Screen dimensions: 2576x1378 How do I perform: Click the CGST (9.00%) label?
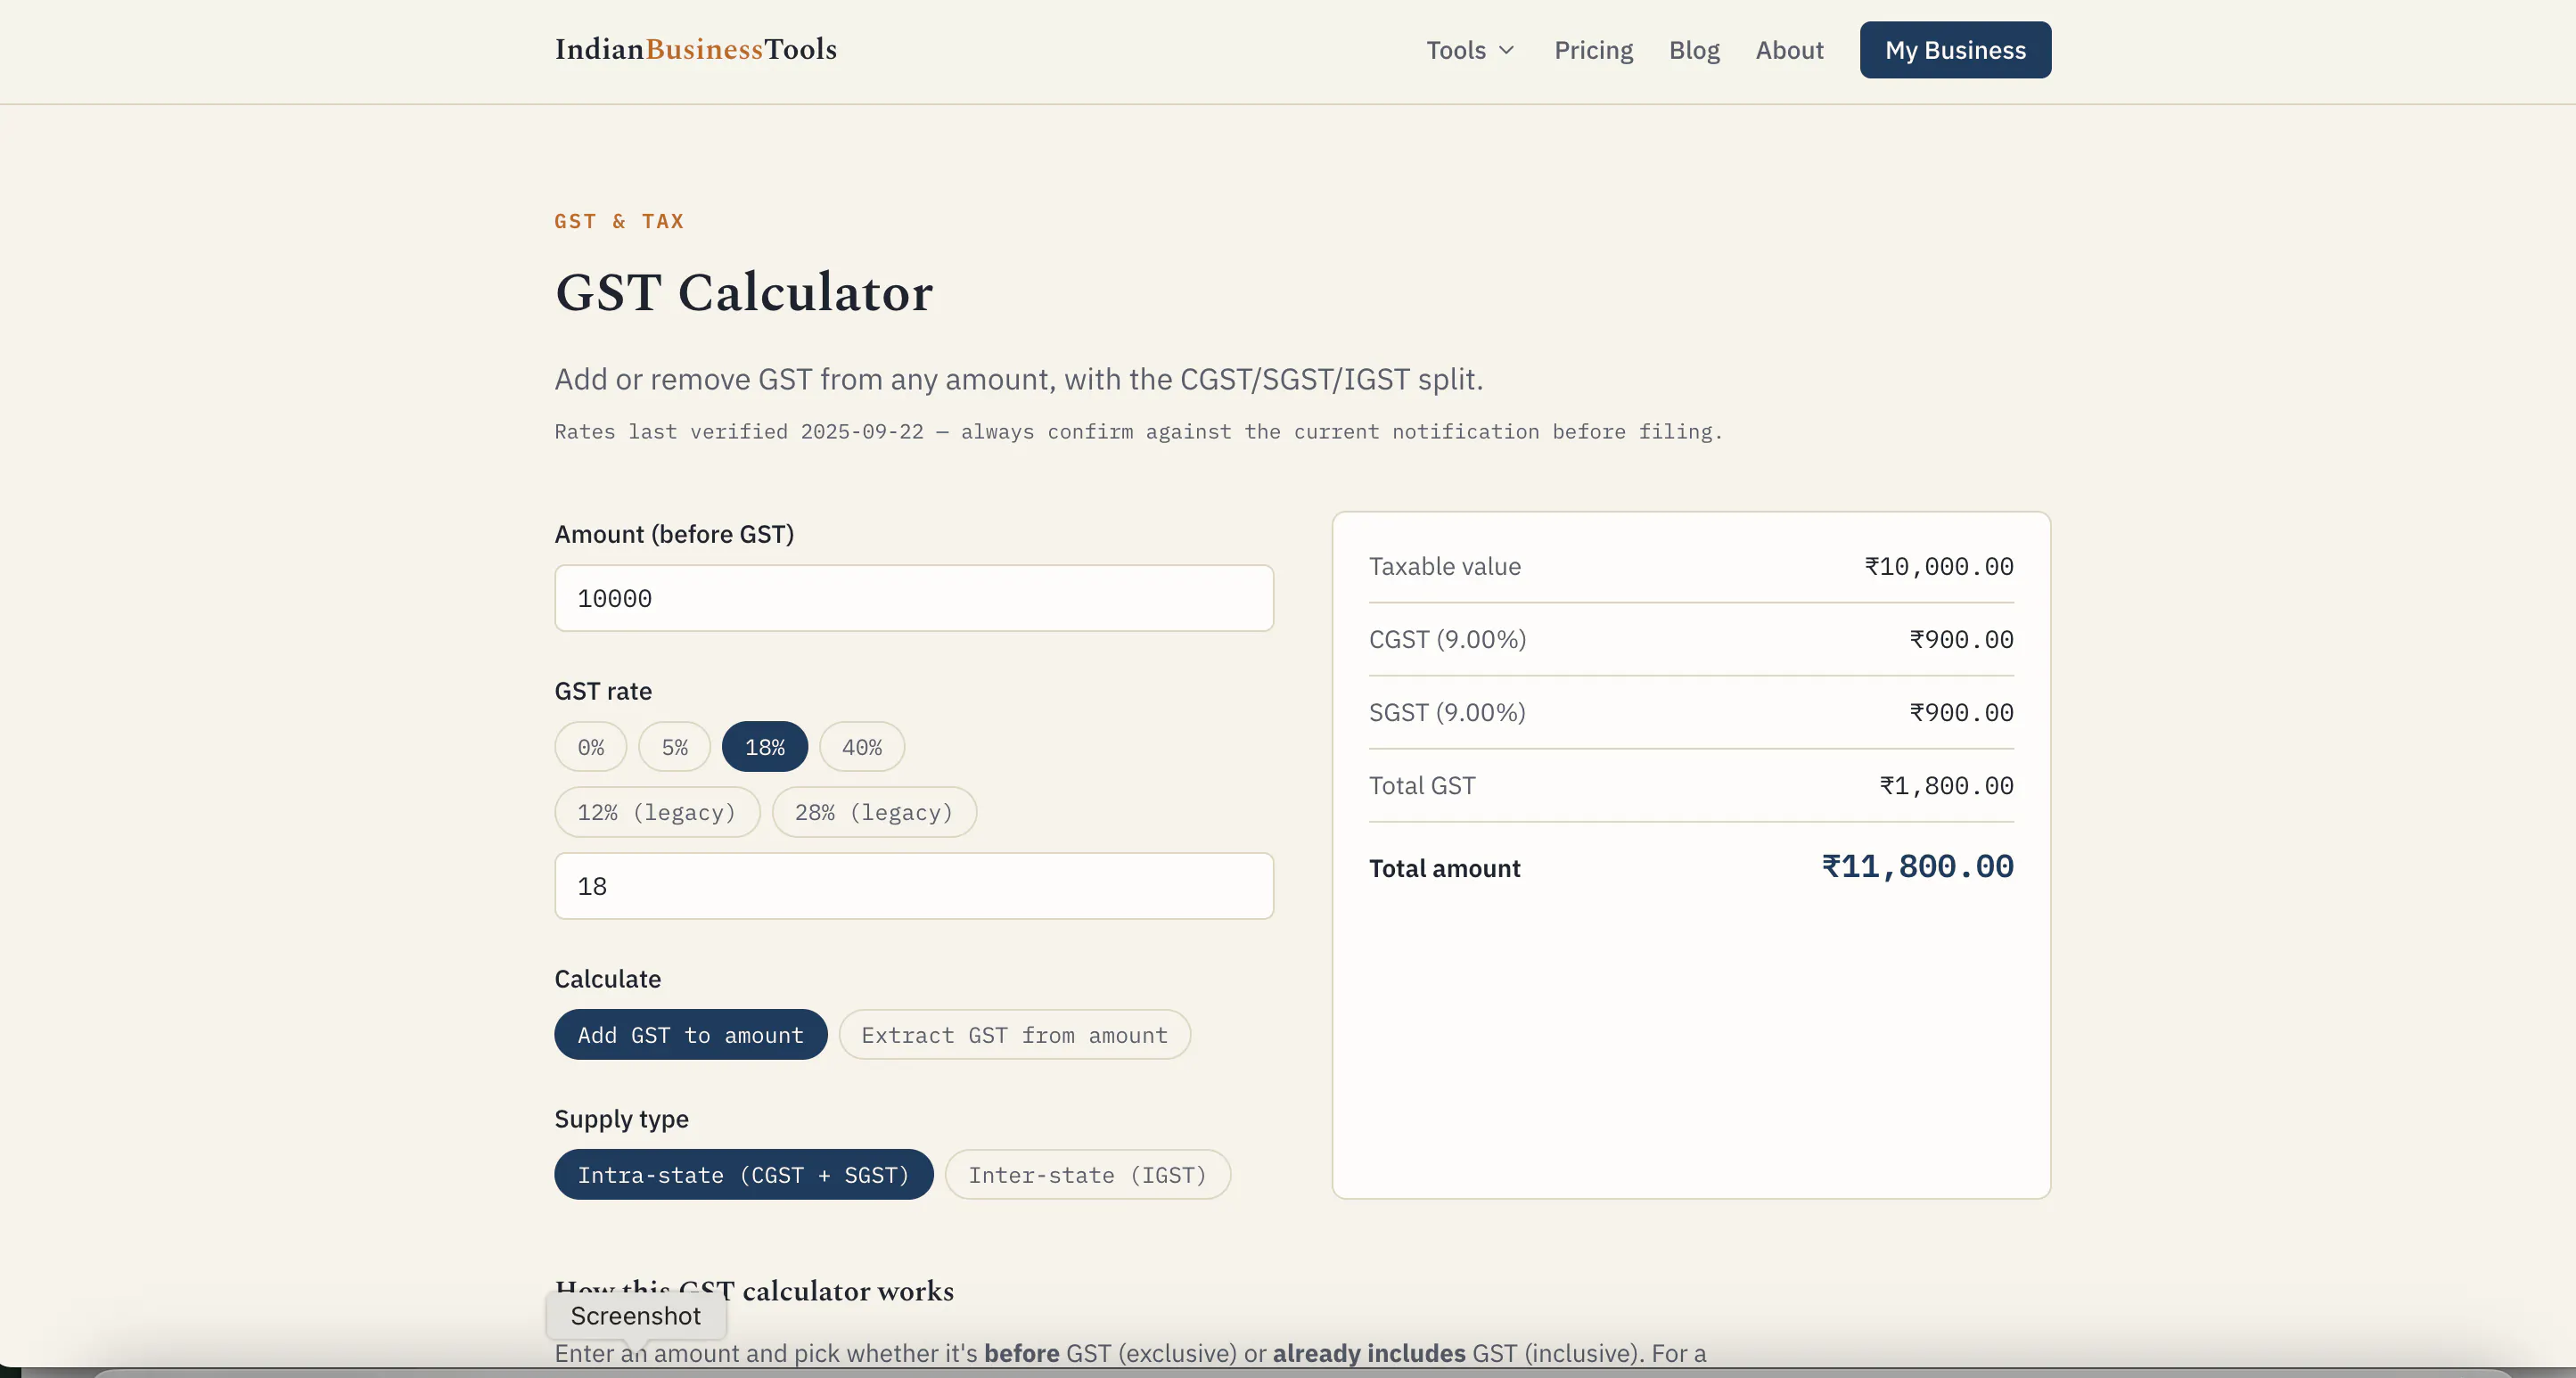pyautogui.click(x=1447, y=640)
